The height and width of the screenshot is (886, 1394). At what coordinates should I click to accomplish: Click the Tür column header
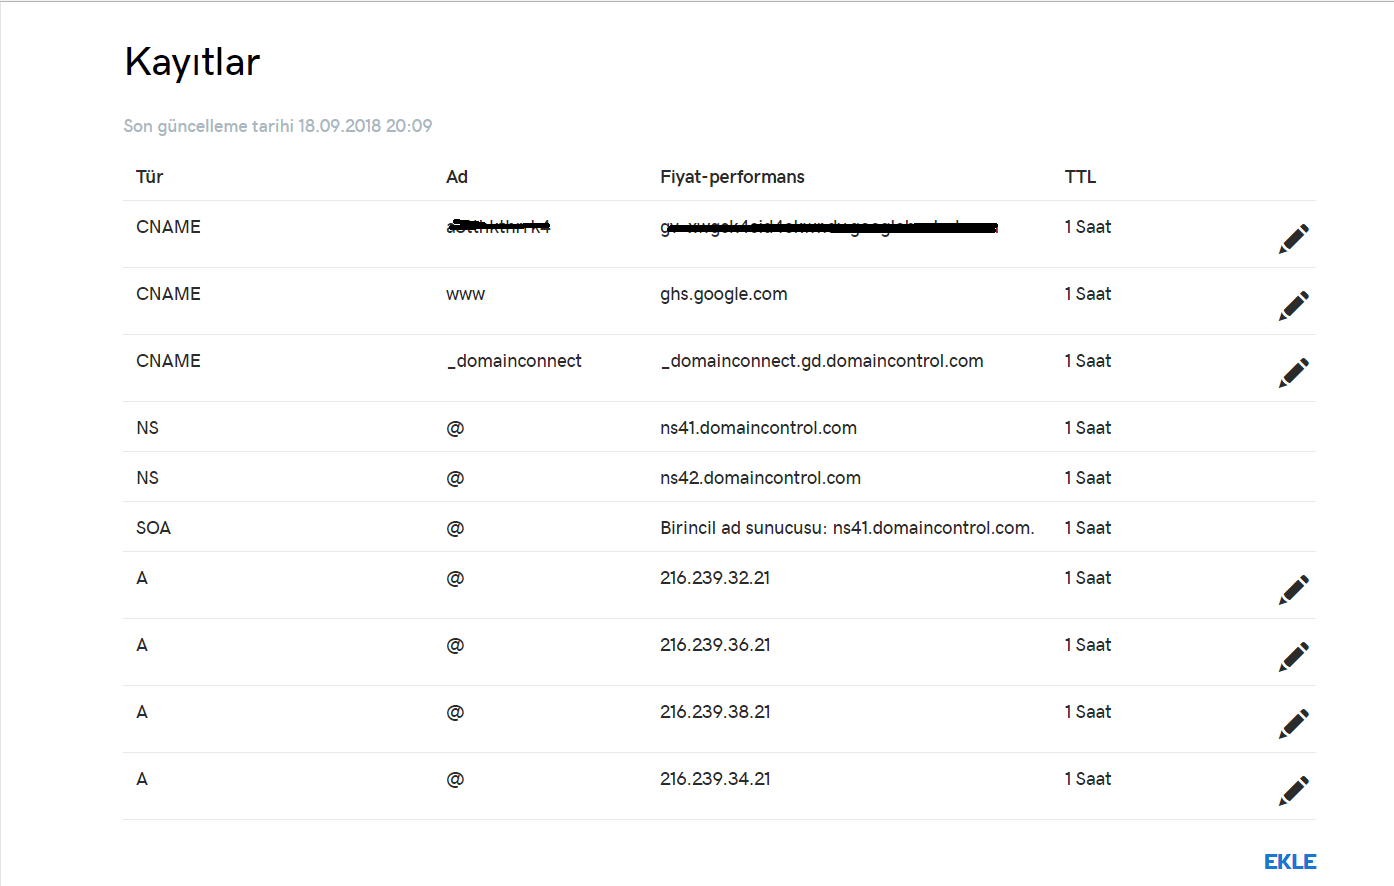coord(149,177)
